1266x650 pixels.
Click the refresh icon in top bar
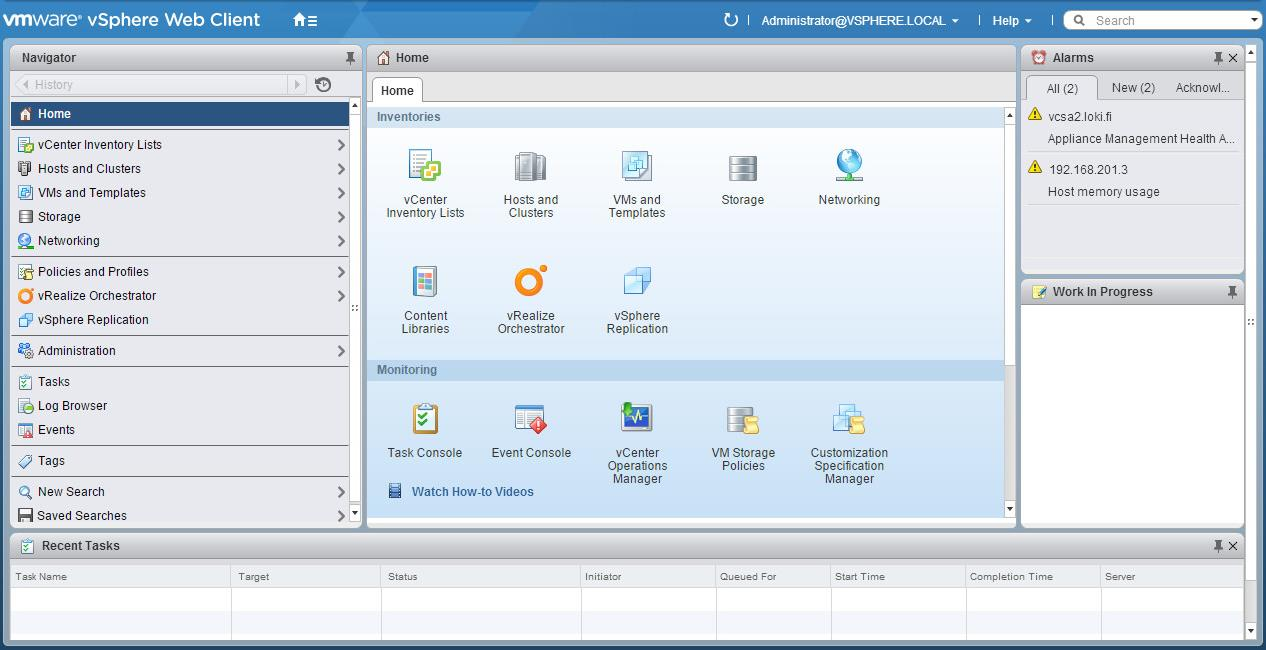click(x=731, y=20)
